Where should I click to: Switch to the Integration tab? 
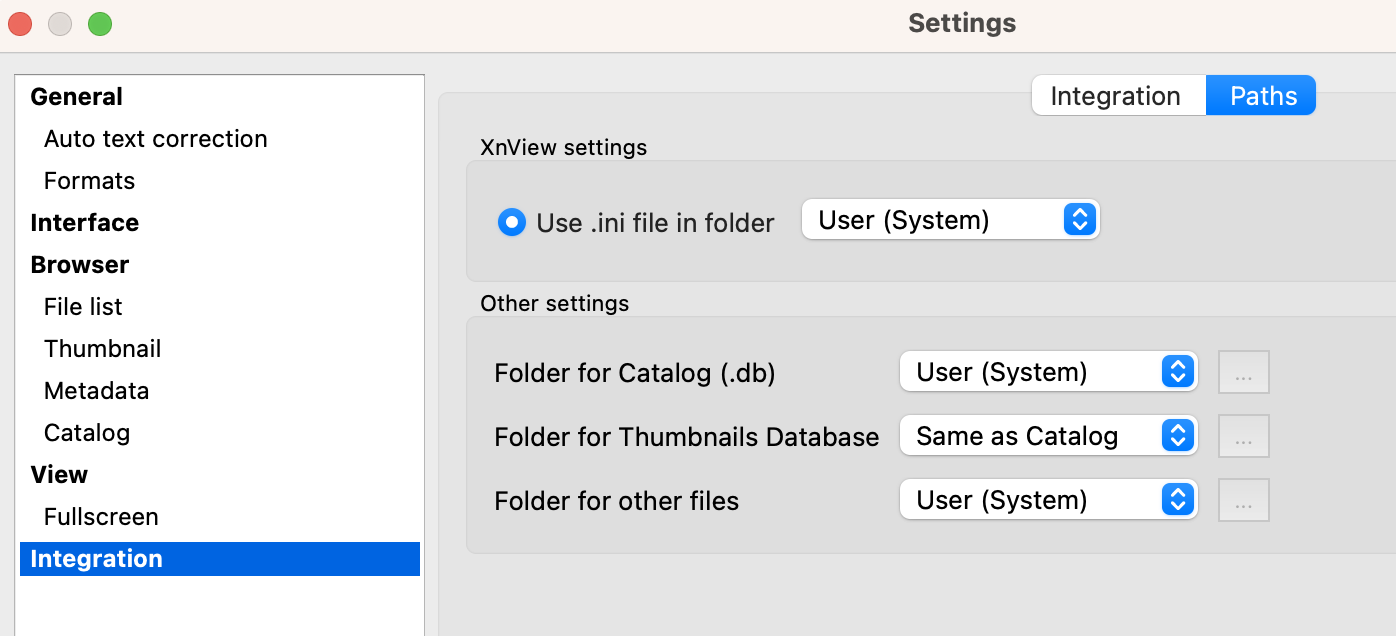tap(1115, 96)
